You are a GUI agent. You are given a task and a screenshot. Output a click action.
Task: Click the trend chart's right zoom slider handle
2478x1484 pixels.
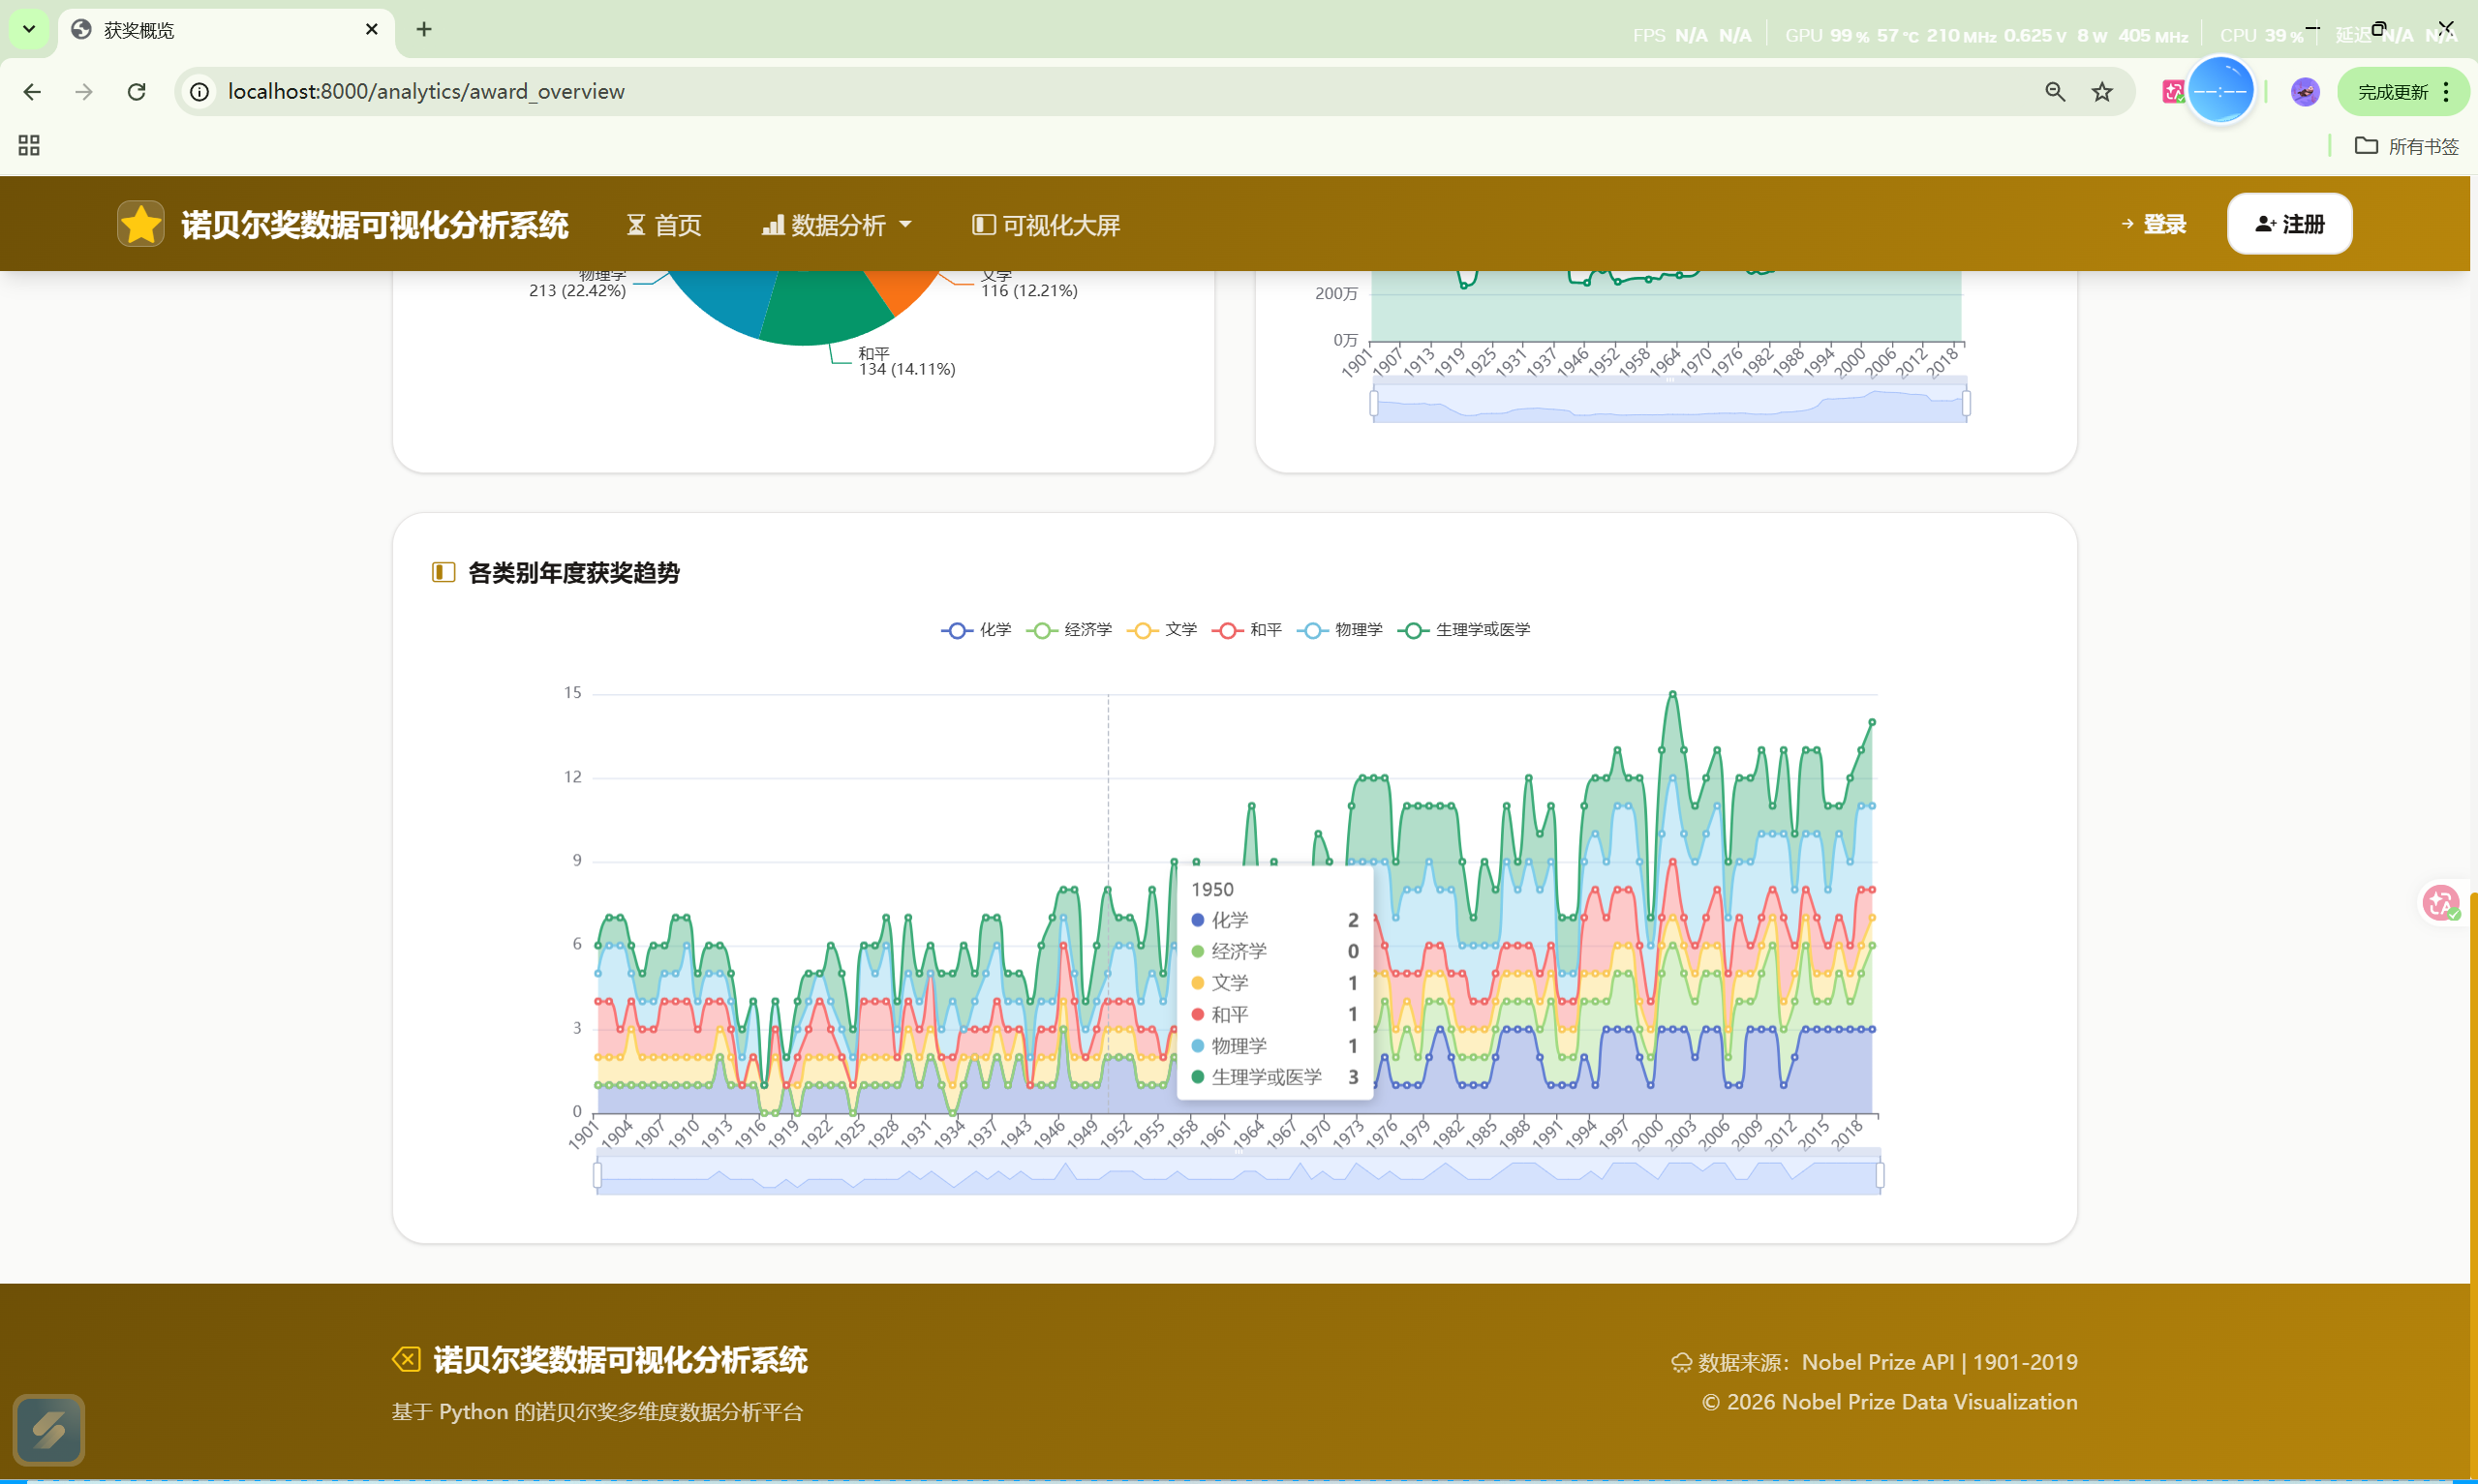pos(1880,1175)
